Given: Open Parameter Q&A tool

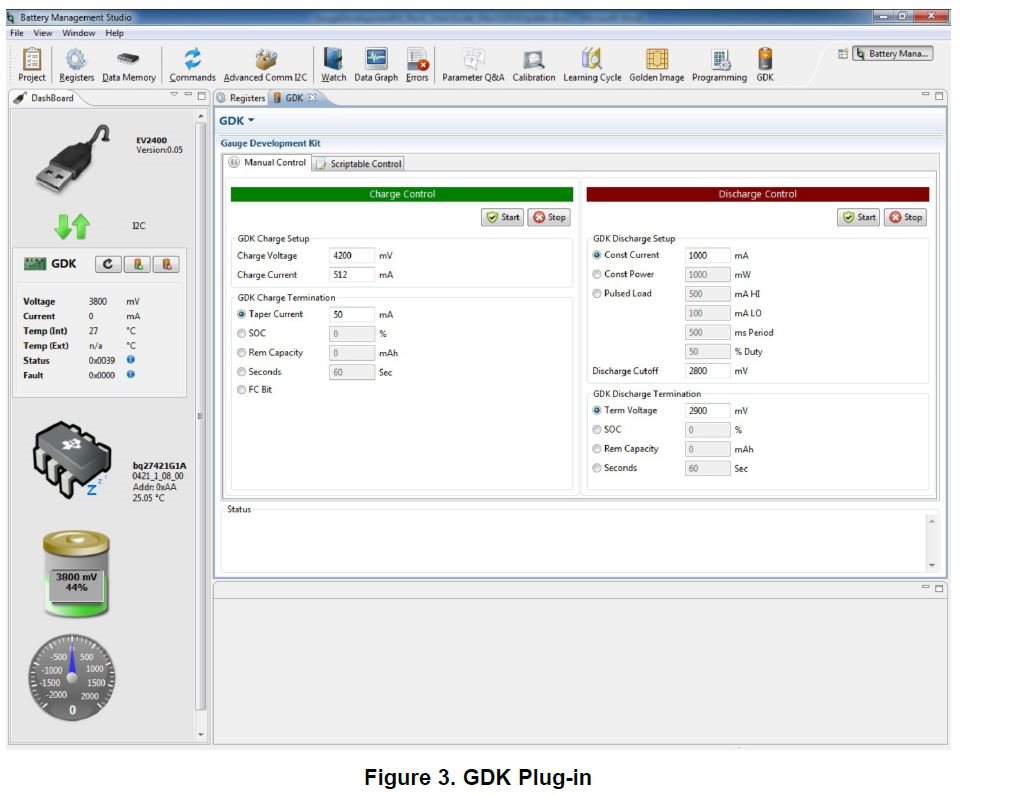Looking at the screenshot, I should click(473, 65).
